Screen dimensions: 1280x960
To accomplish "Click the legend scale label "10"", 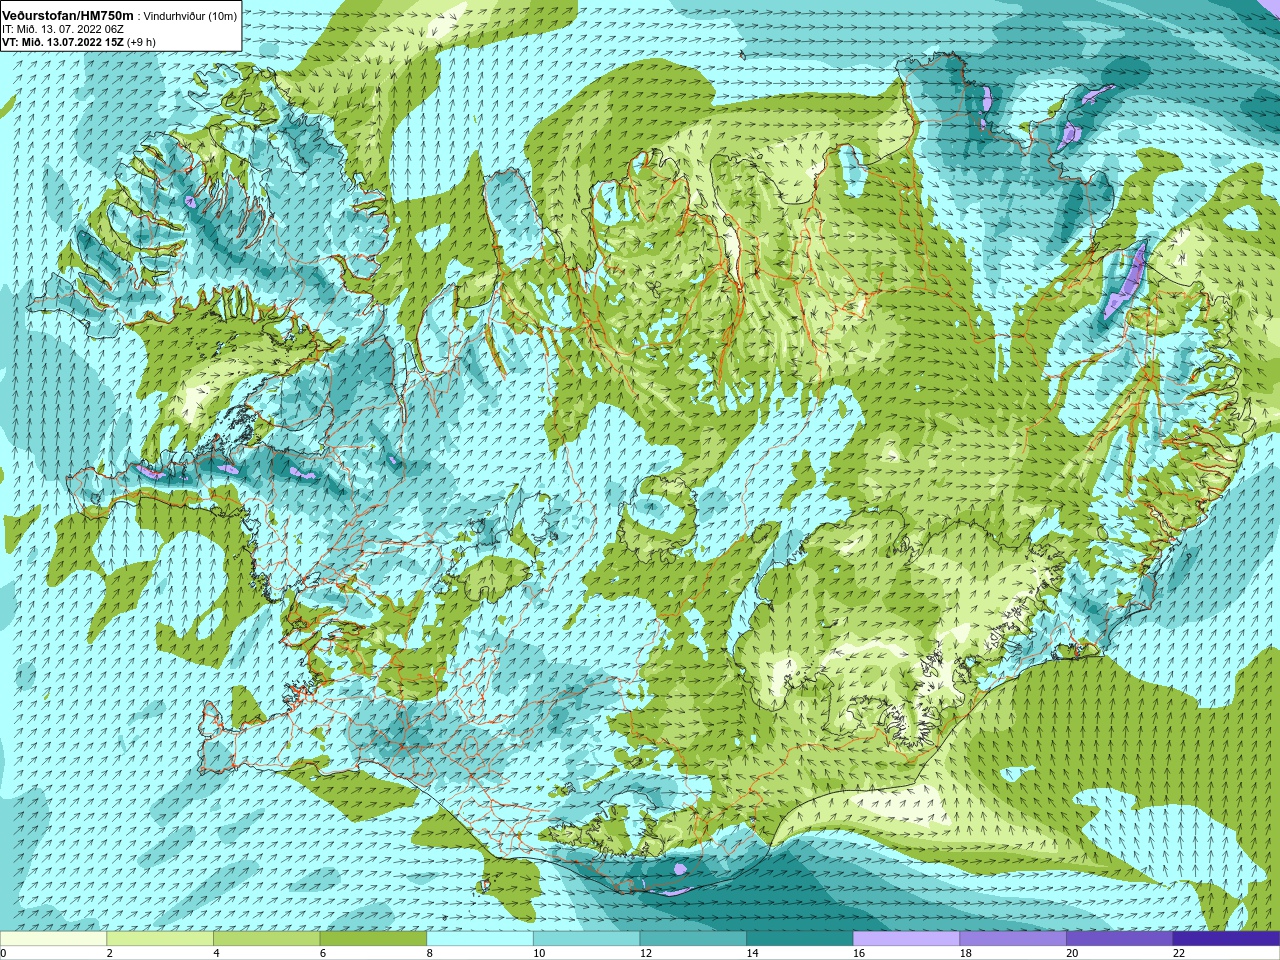I will click(539, 953).
